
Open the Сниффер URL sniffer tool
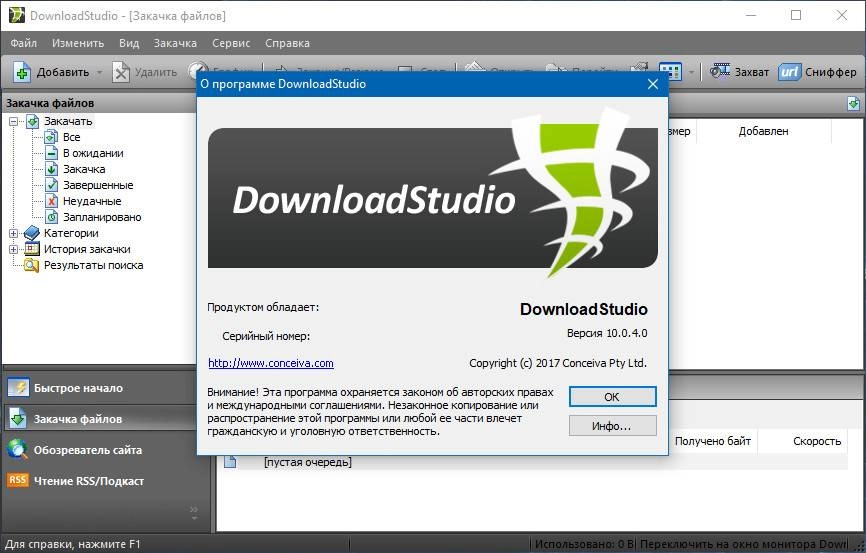click(817, 72)
